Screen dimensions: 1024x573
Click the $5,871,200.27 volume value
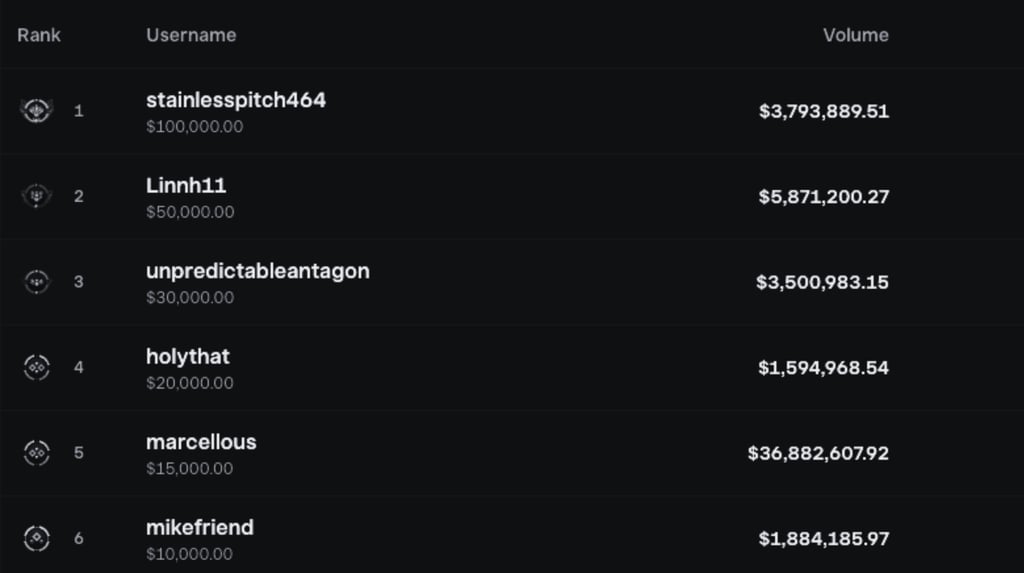coord(823,196)
